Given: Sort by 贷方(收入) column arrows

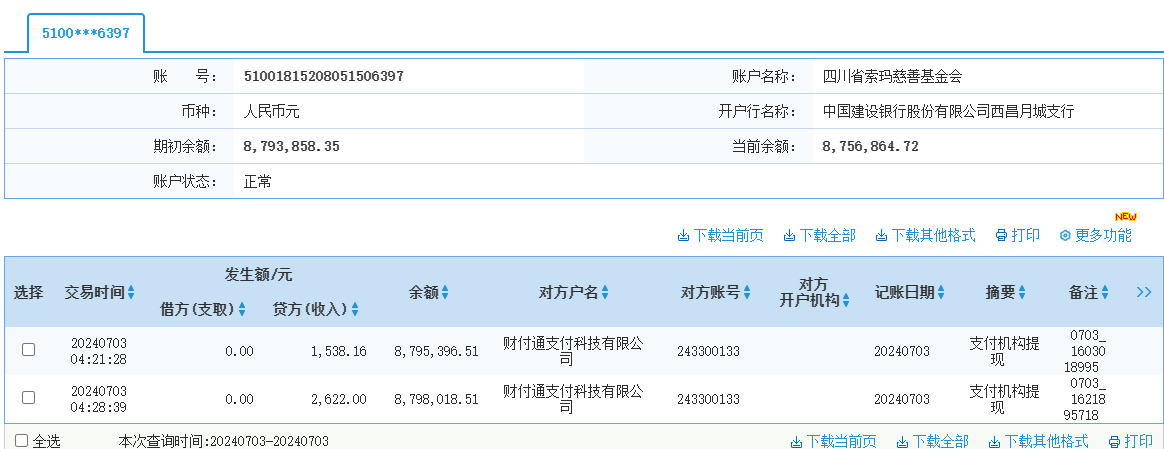Looking at the screenshot, I should coord(355,309).
